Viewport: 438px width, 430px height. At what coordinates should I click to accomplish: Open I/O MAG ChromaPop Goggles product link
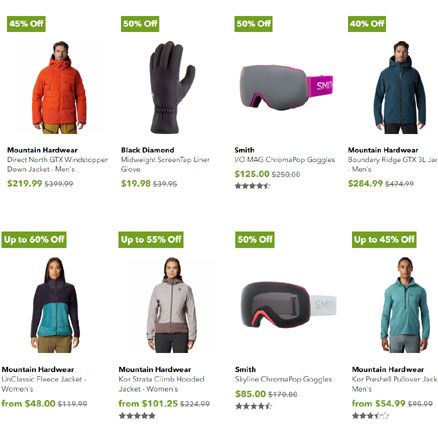tap(285, 160)
